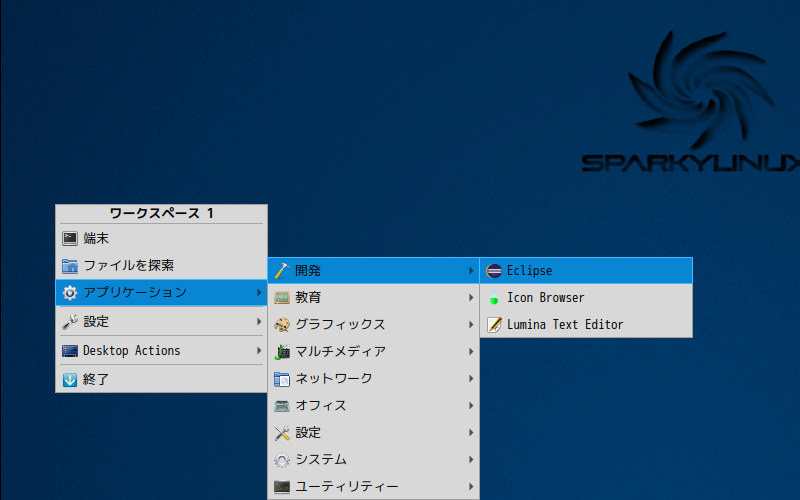Click the gear icon beside アプリケーション
The image size is (800, 500).
(70, 292)
